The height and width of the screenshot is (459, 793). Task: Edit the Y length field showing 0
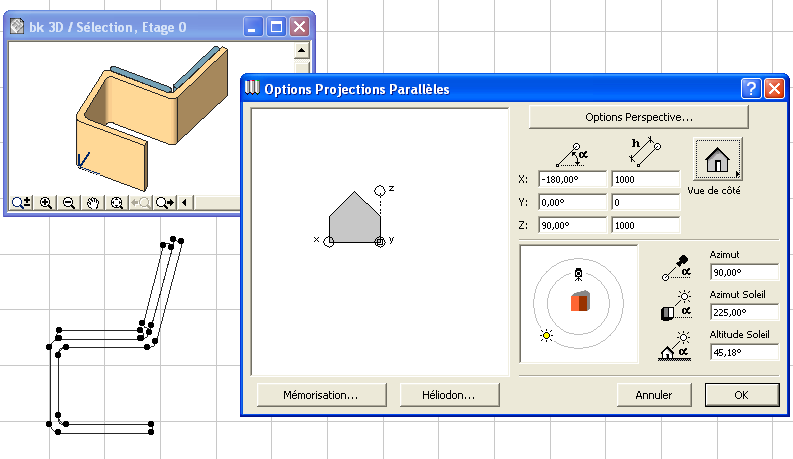[646, 203]
